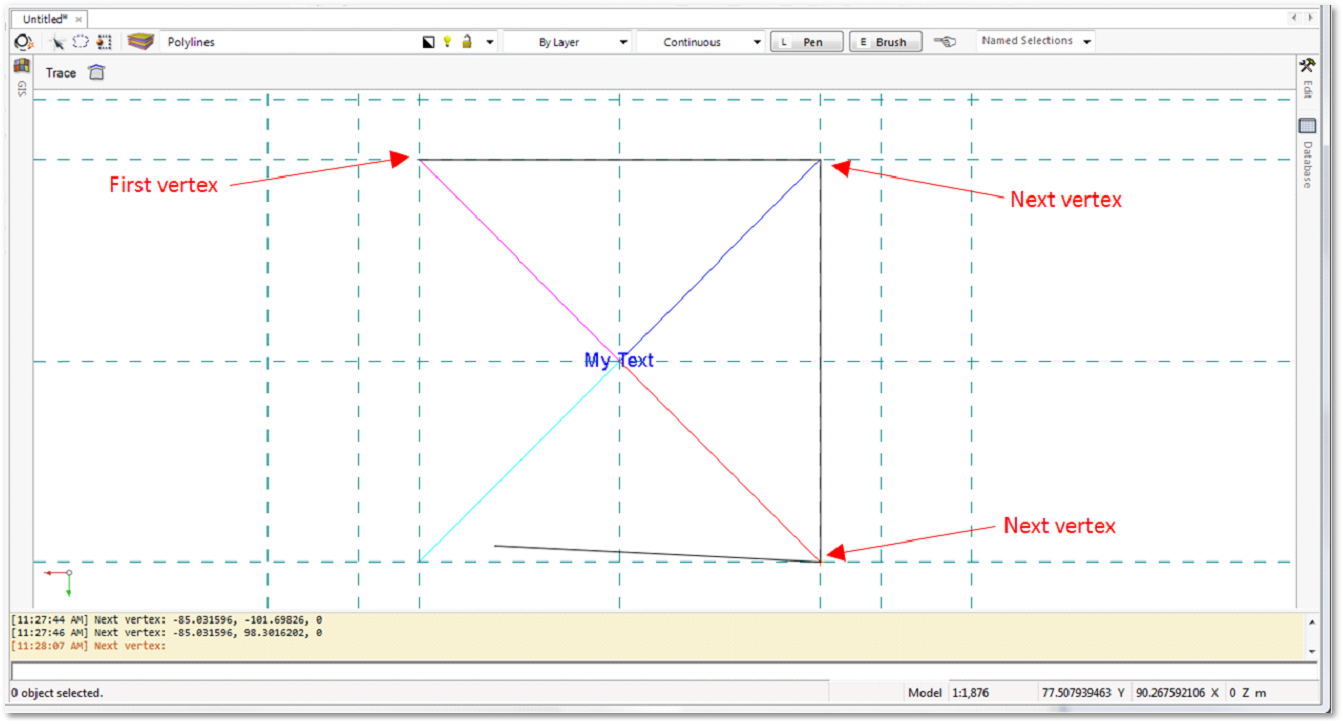Click the 11:27:46 AM Next vertex log line

[166, 633]
